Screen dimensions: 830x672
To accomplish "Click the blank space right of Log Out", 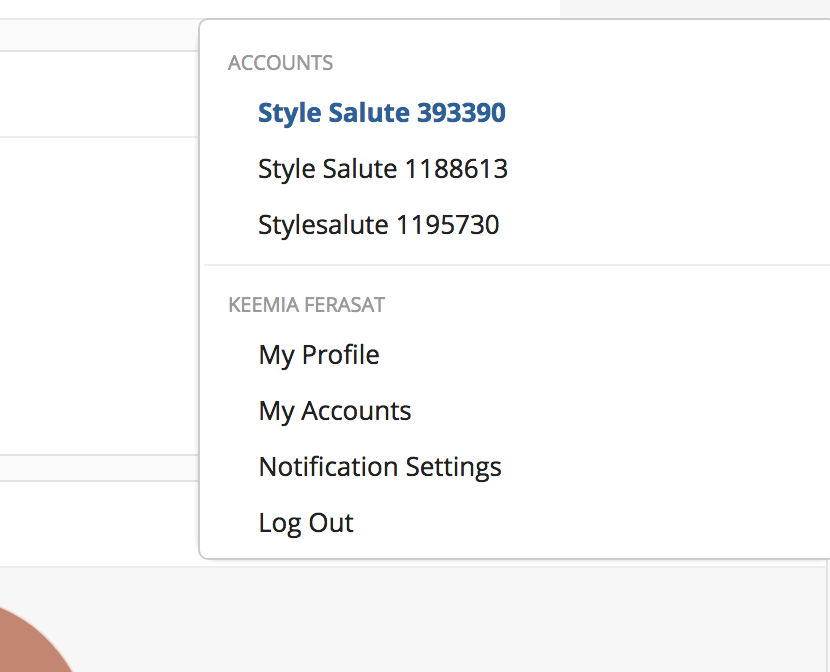I will tap(592, 523).
